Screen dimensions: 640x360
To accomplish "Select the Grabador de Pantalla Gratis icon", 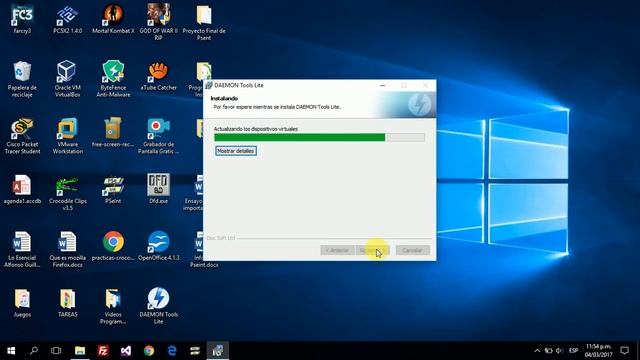I will pyautogui.click(x=158, y=136).
